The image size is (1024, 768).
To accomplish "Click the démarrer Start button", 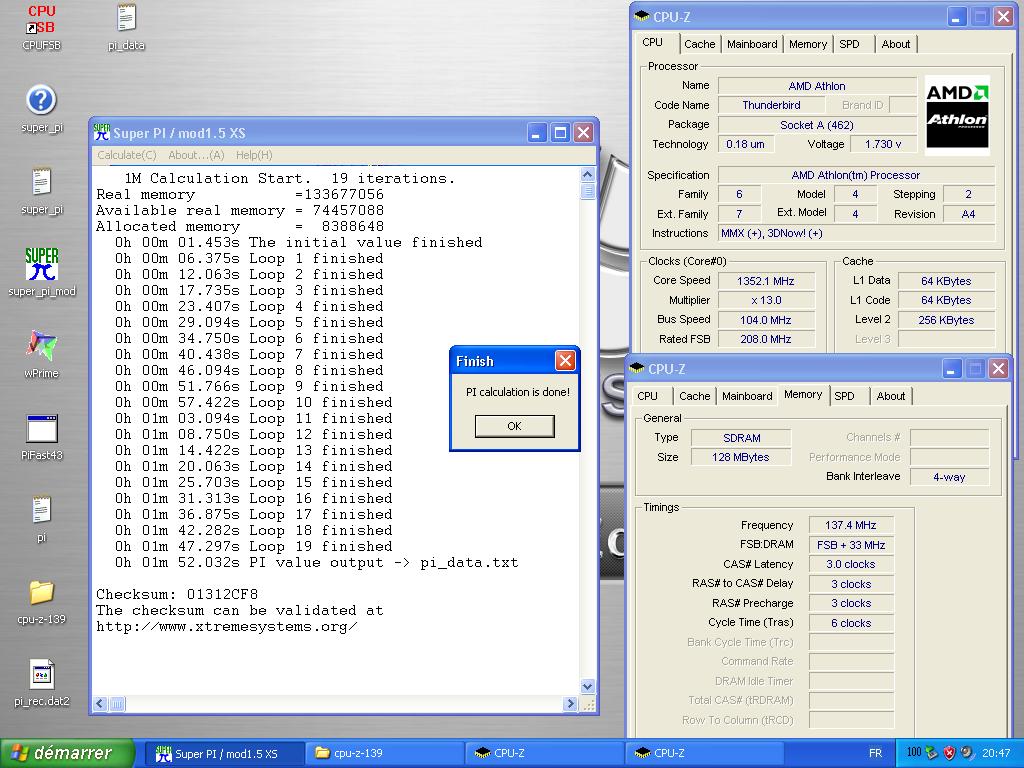I will [67, 753].
